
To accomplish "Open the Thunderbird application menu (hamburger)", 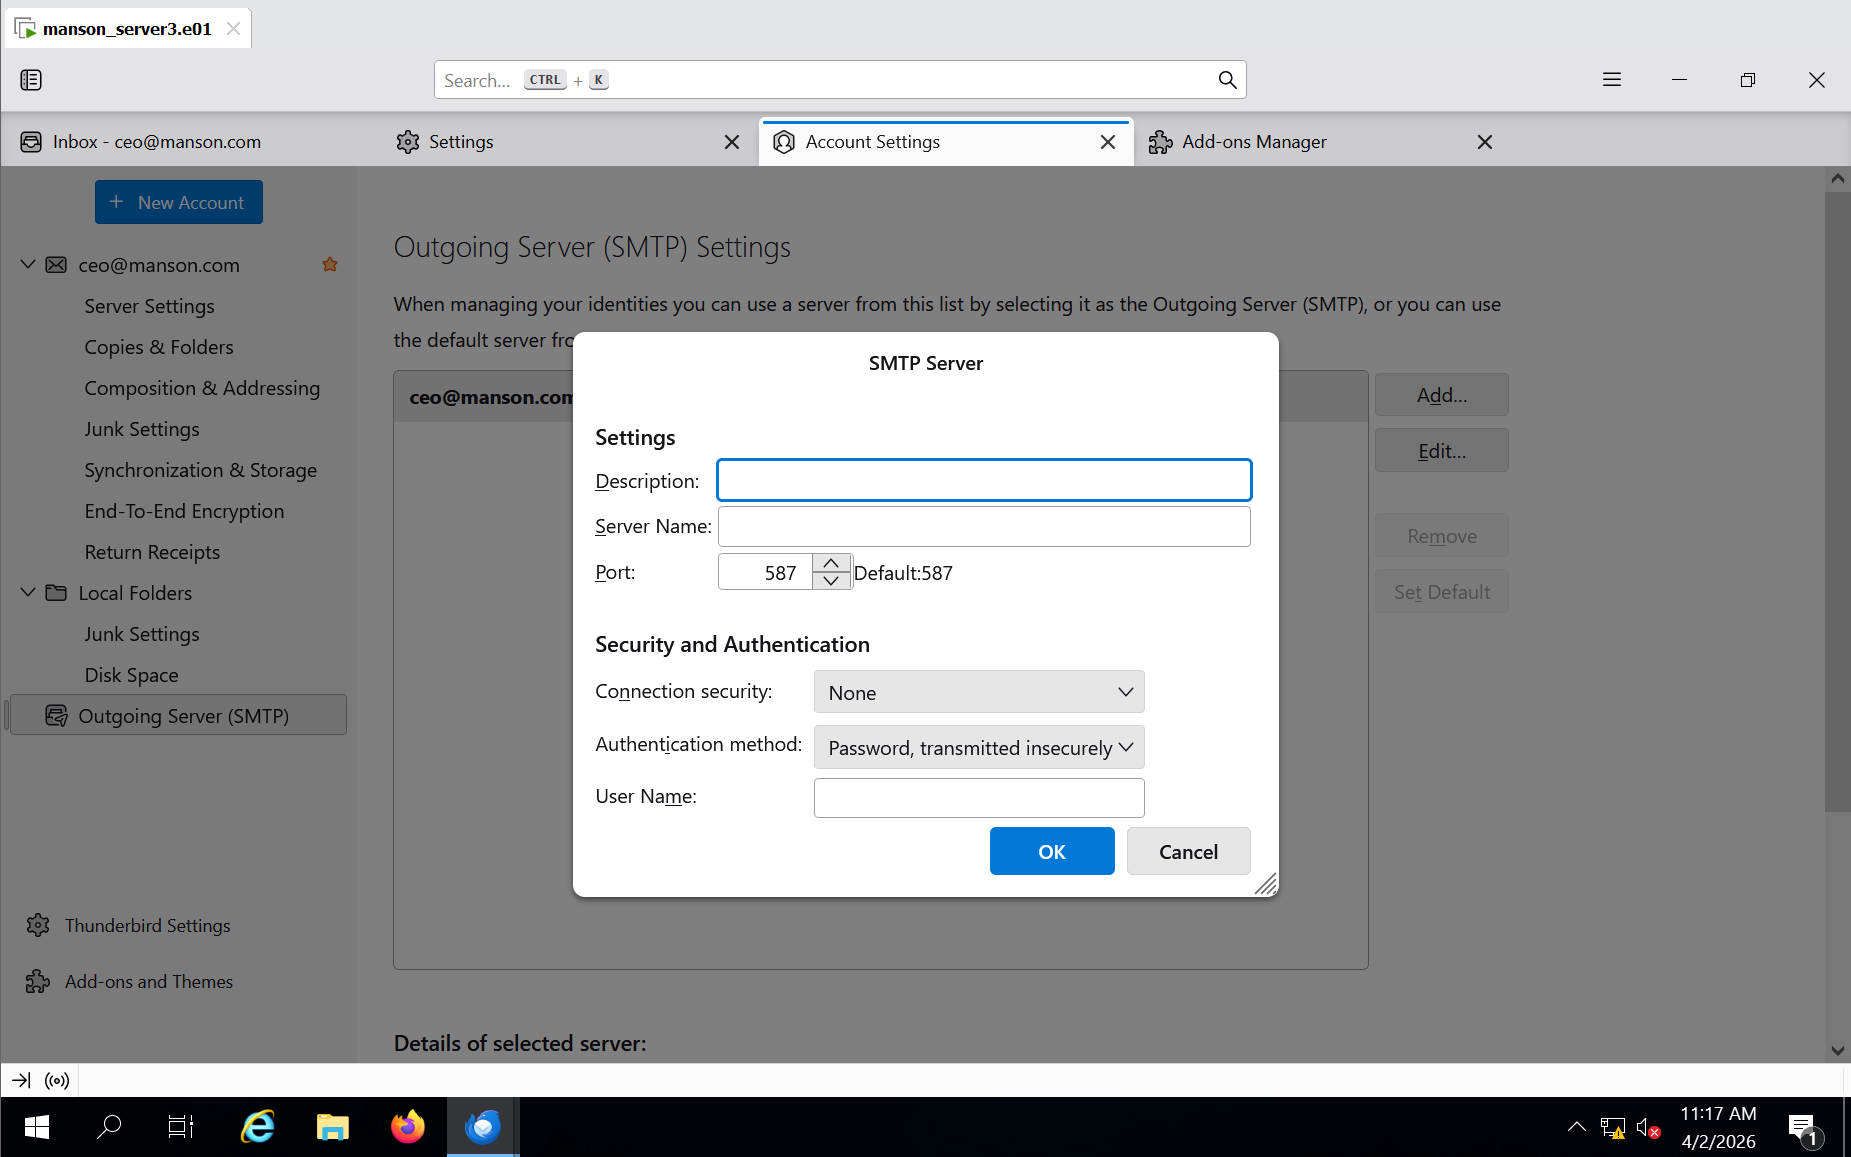I will pyautogui.click(x=1612, y=80).
